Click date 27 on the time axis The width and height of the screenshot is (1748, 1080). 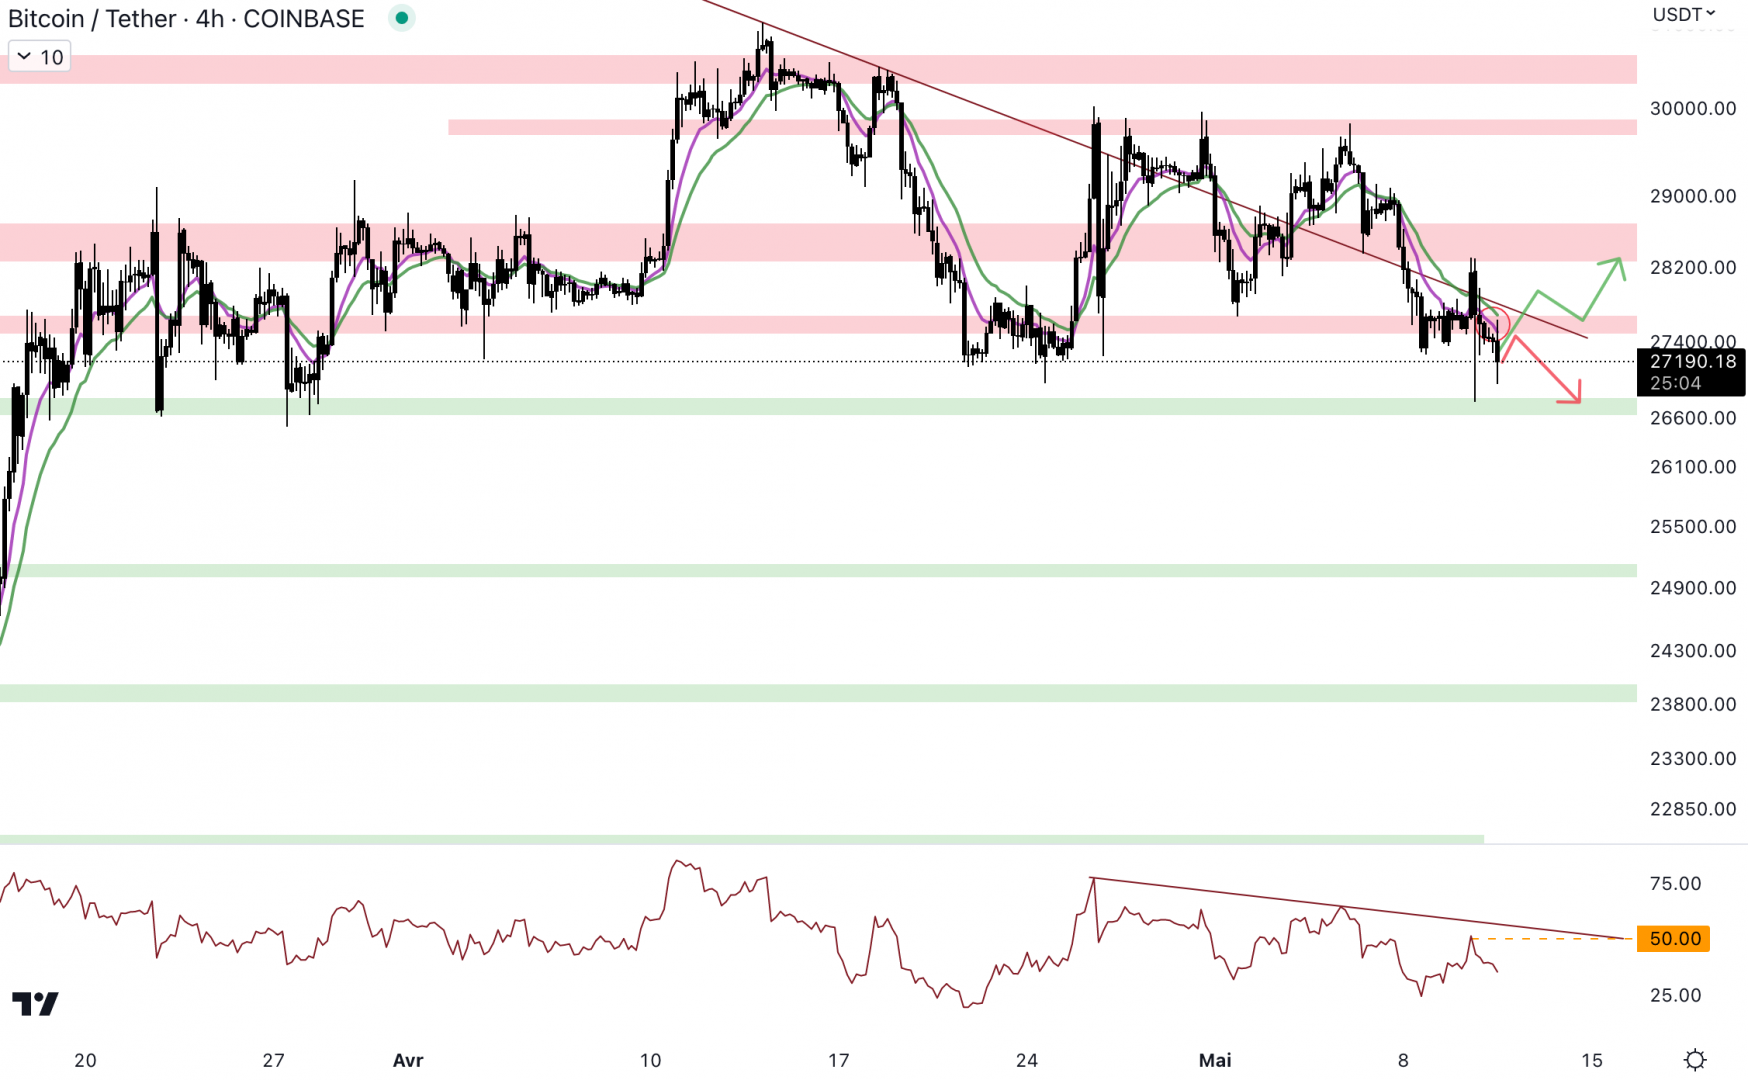tap(274, 1060)
